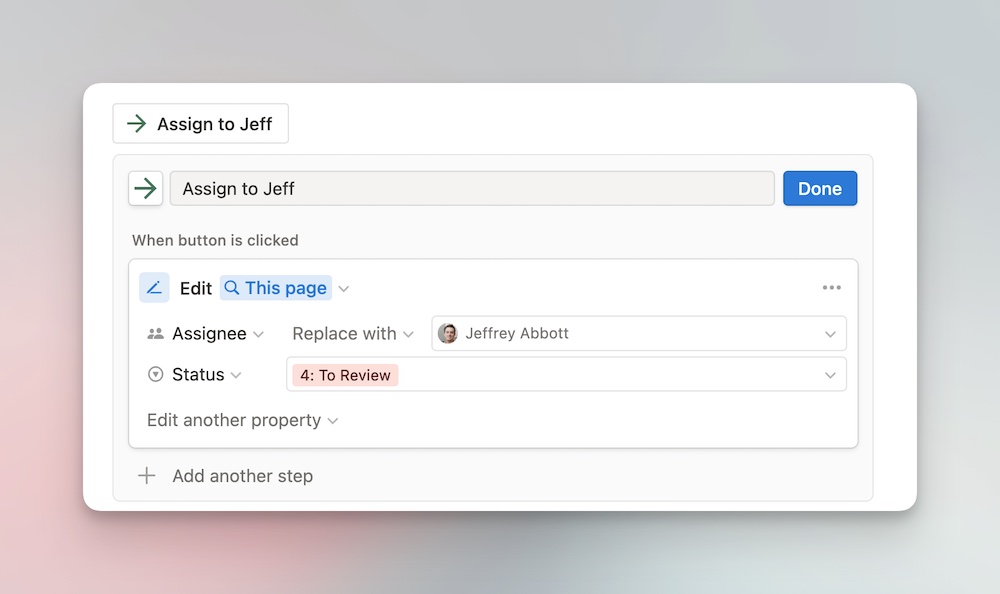Click the chevron next to This page
This screenshot has width=1000, height=594.
click(x=344, y=288)
